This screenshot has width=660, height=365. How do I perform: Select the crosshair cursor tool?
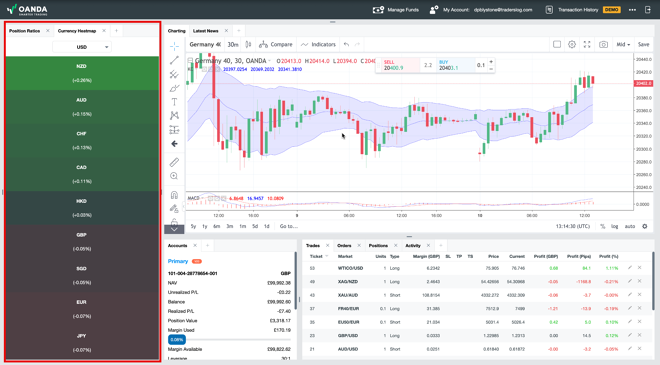pyautogui.click(x=174, y=46)
